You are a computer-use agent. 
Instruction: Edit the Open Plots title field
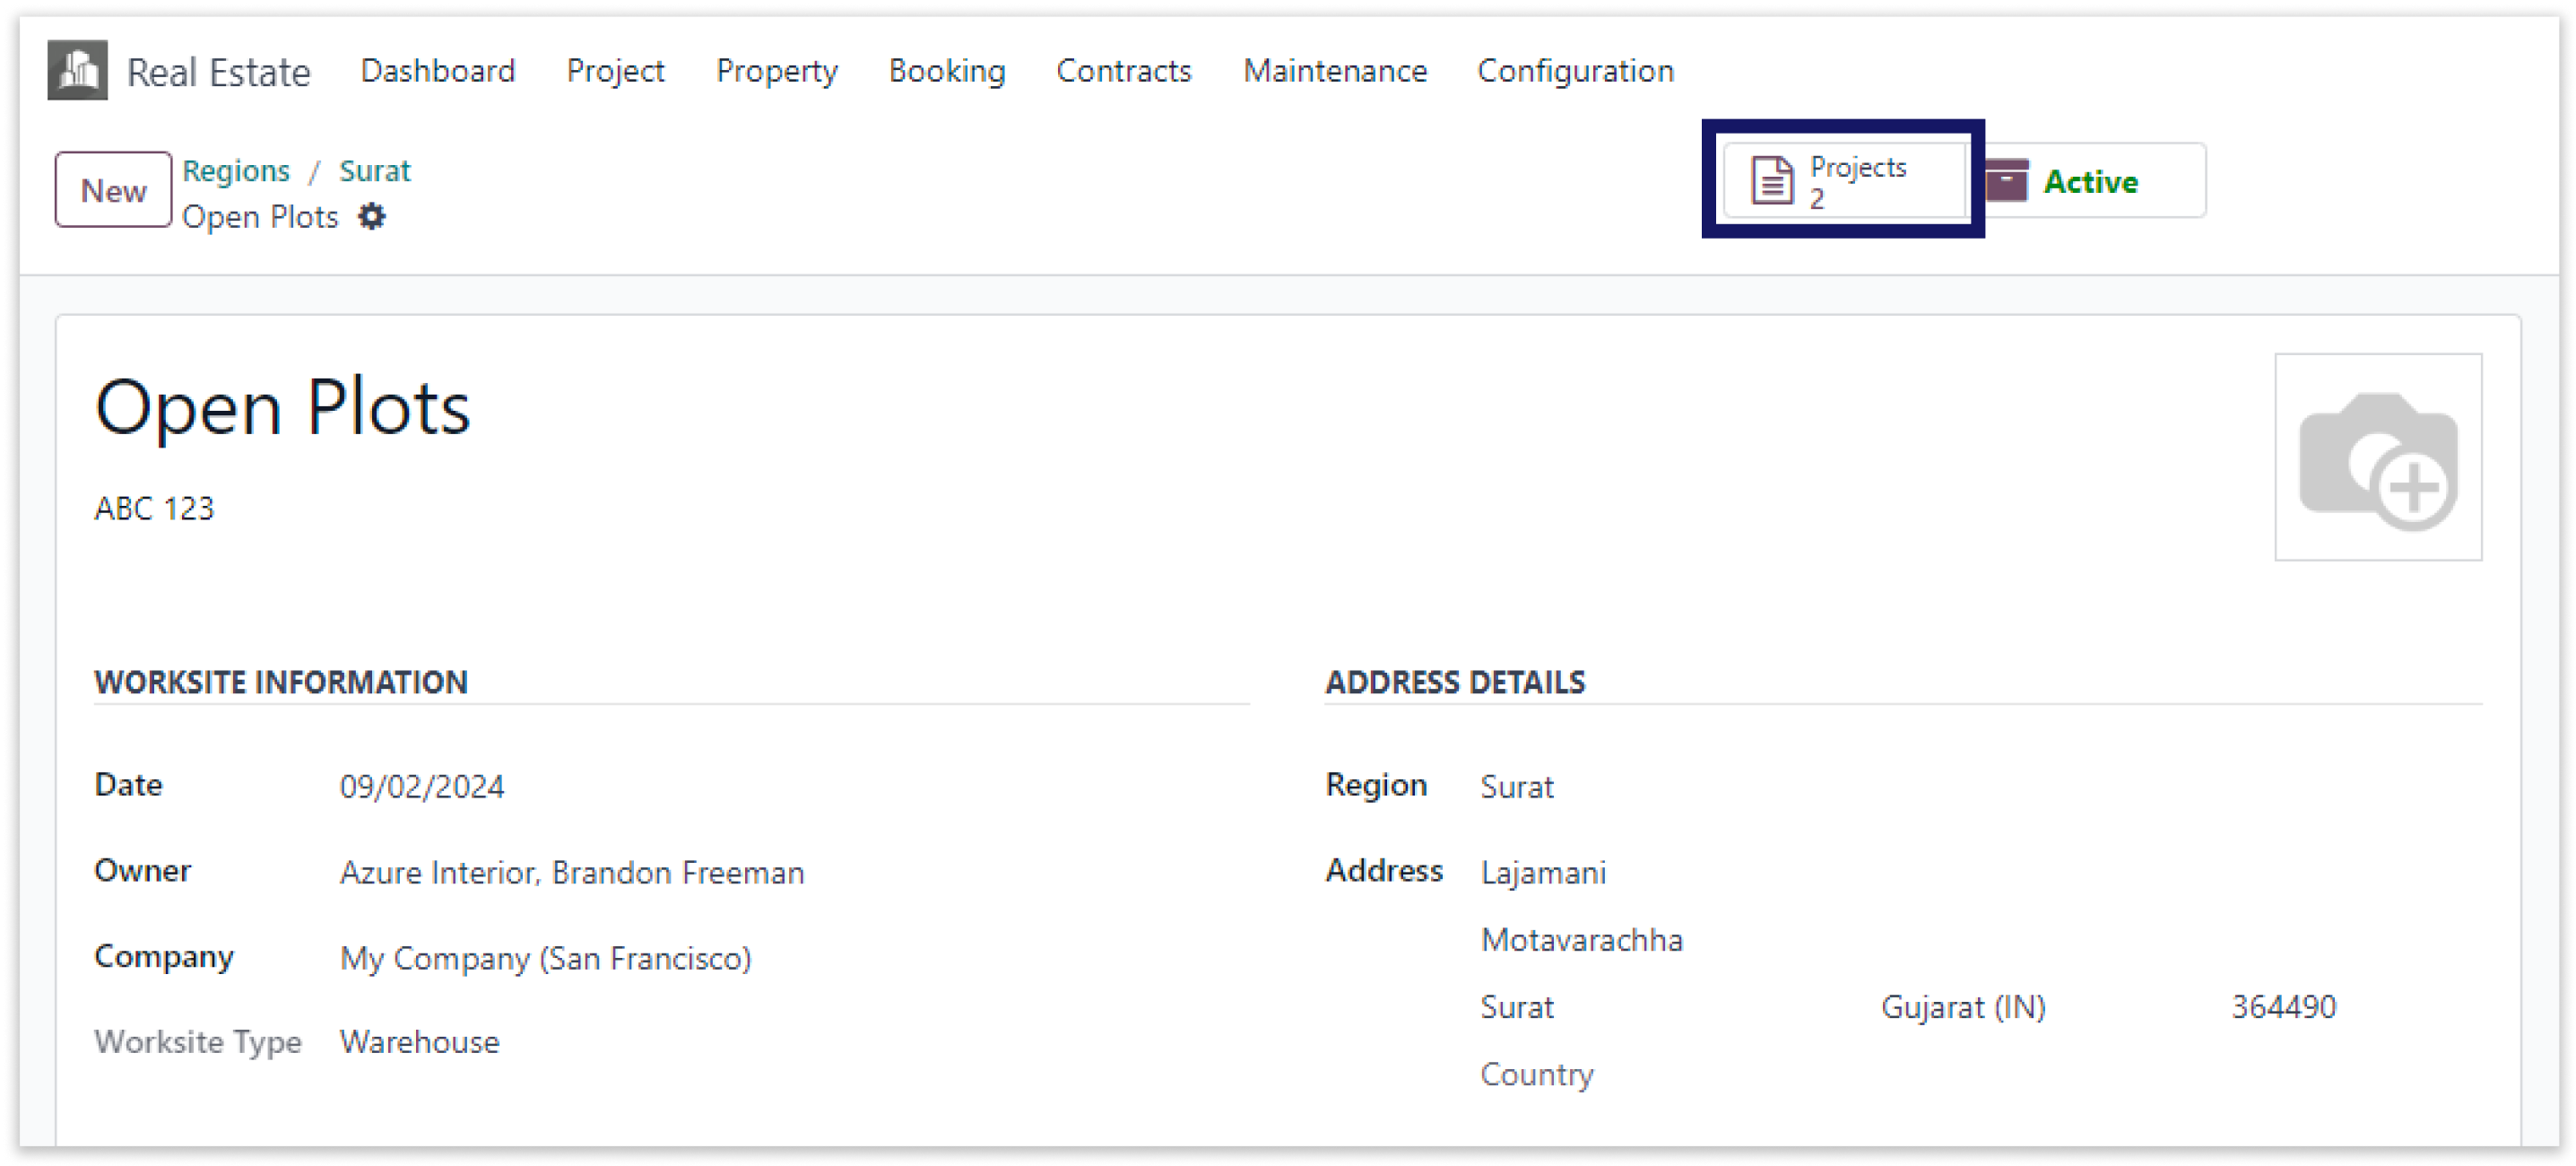click(x=283, y=408)
